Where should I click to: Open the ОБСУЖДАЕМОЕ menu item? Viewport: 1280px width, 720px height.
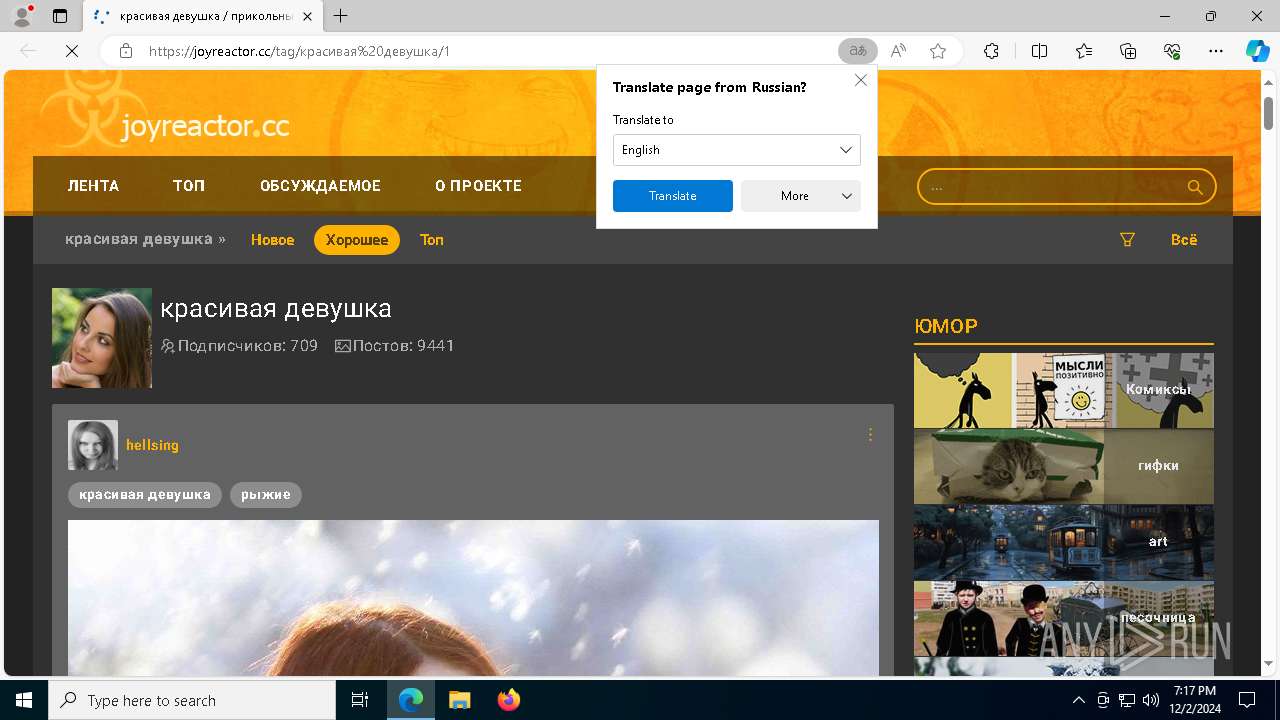point(320,186)
